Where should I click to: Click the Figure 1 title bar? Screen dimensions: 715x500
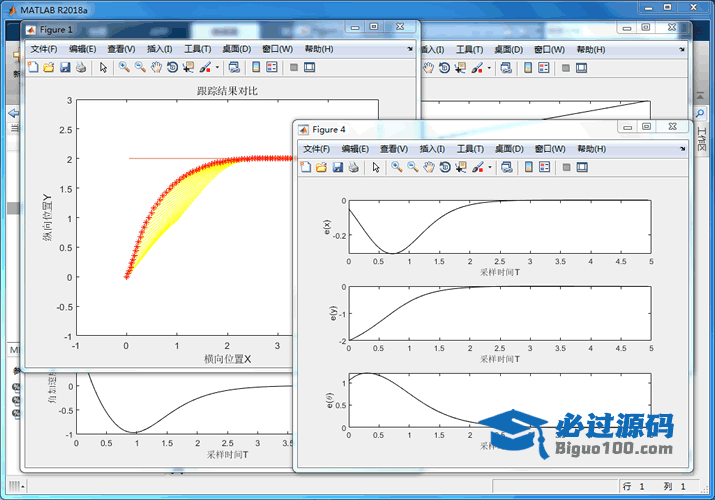pyautogui.click(x=200, y=30)
